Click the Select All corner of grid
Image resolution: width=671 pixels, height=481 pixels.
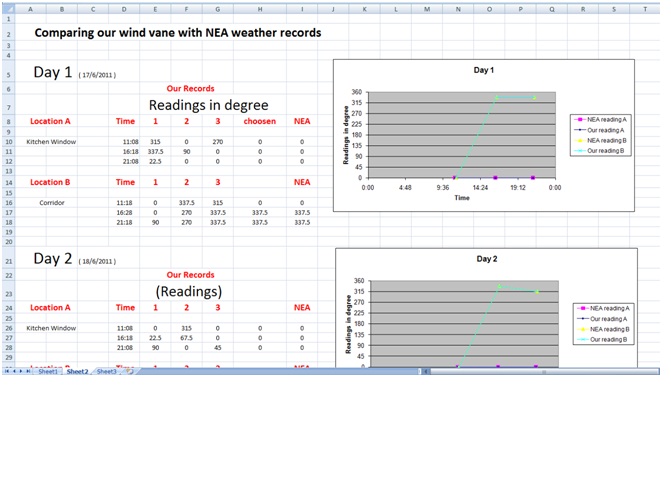[x=9, y=9]
